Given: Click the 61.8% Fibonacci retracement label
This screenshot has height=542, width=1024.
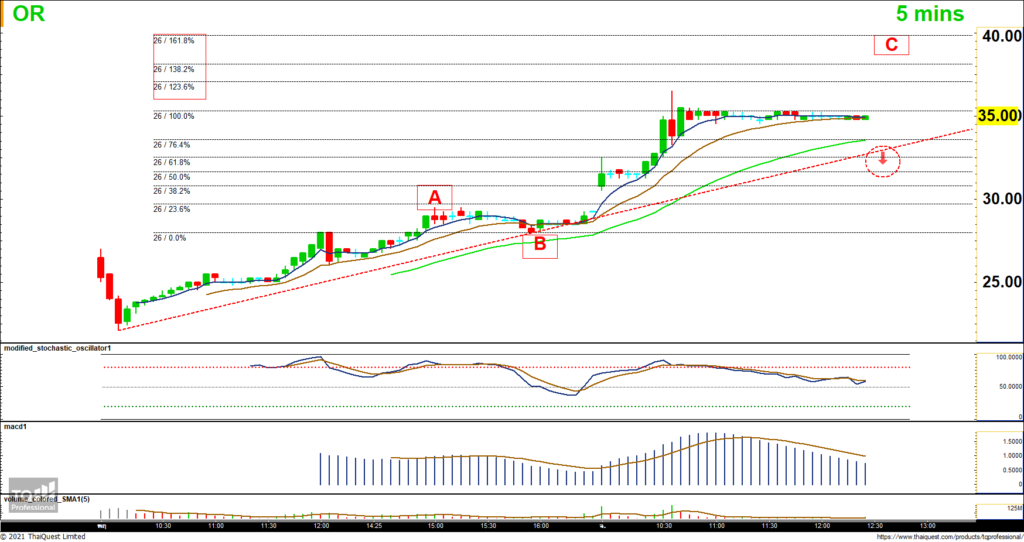Looking at the screenshot, I should click(172, 162).
